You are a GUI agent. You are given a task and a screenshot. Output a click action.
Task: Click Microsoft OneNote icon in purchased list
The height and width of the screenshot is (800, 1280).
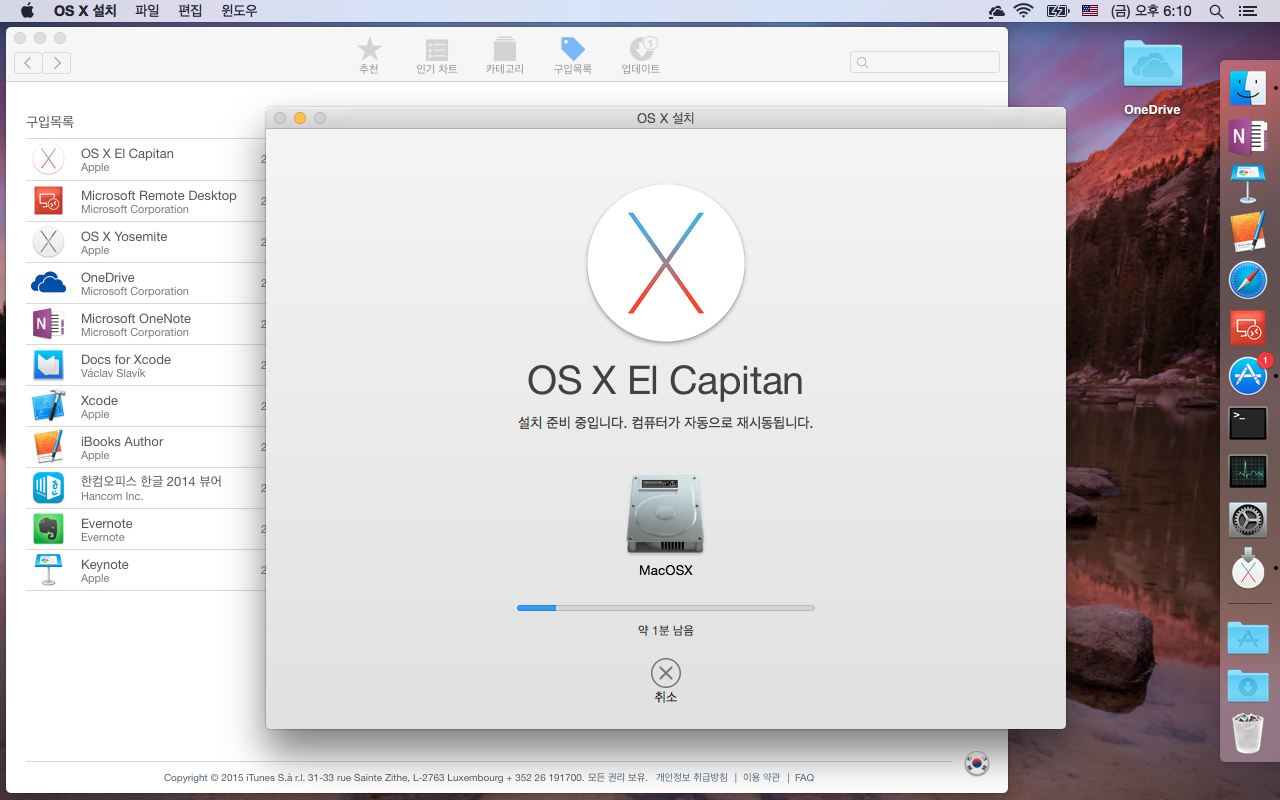tap(48, 324)
